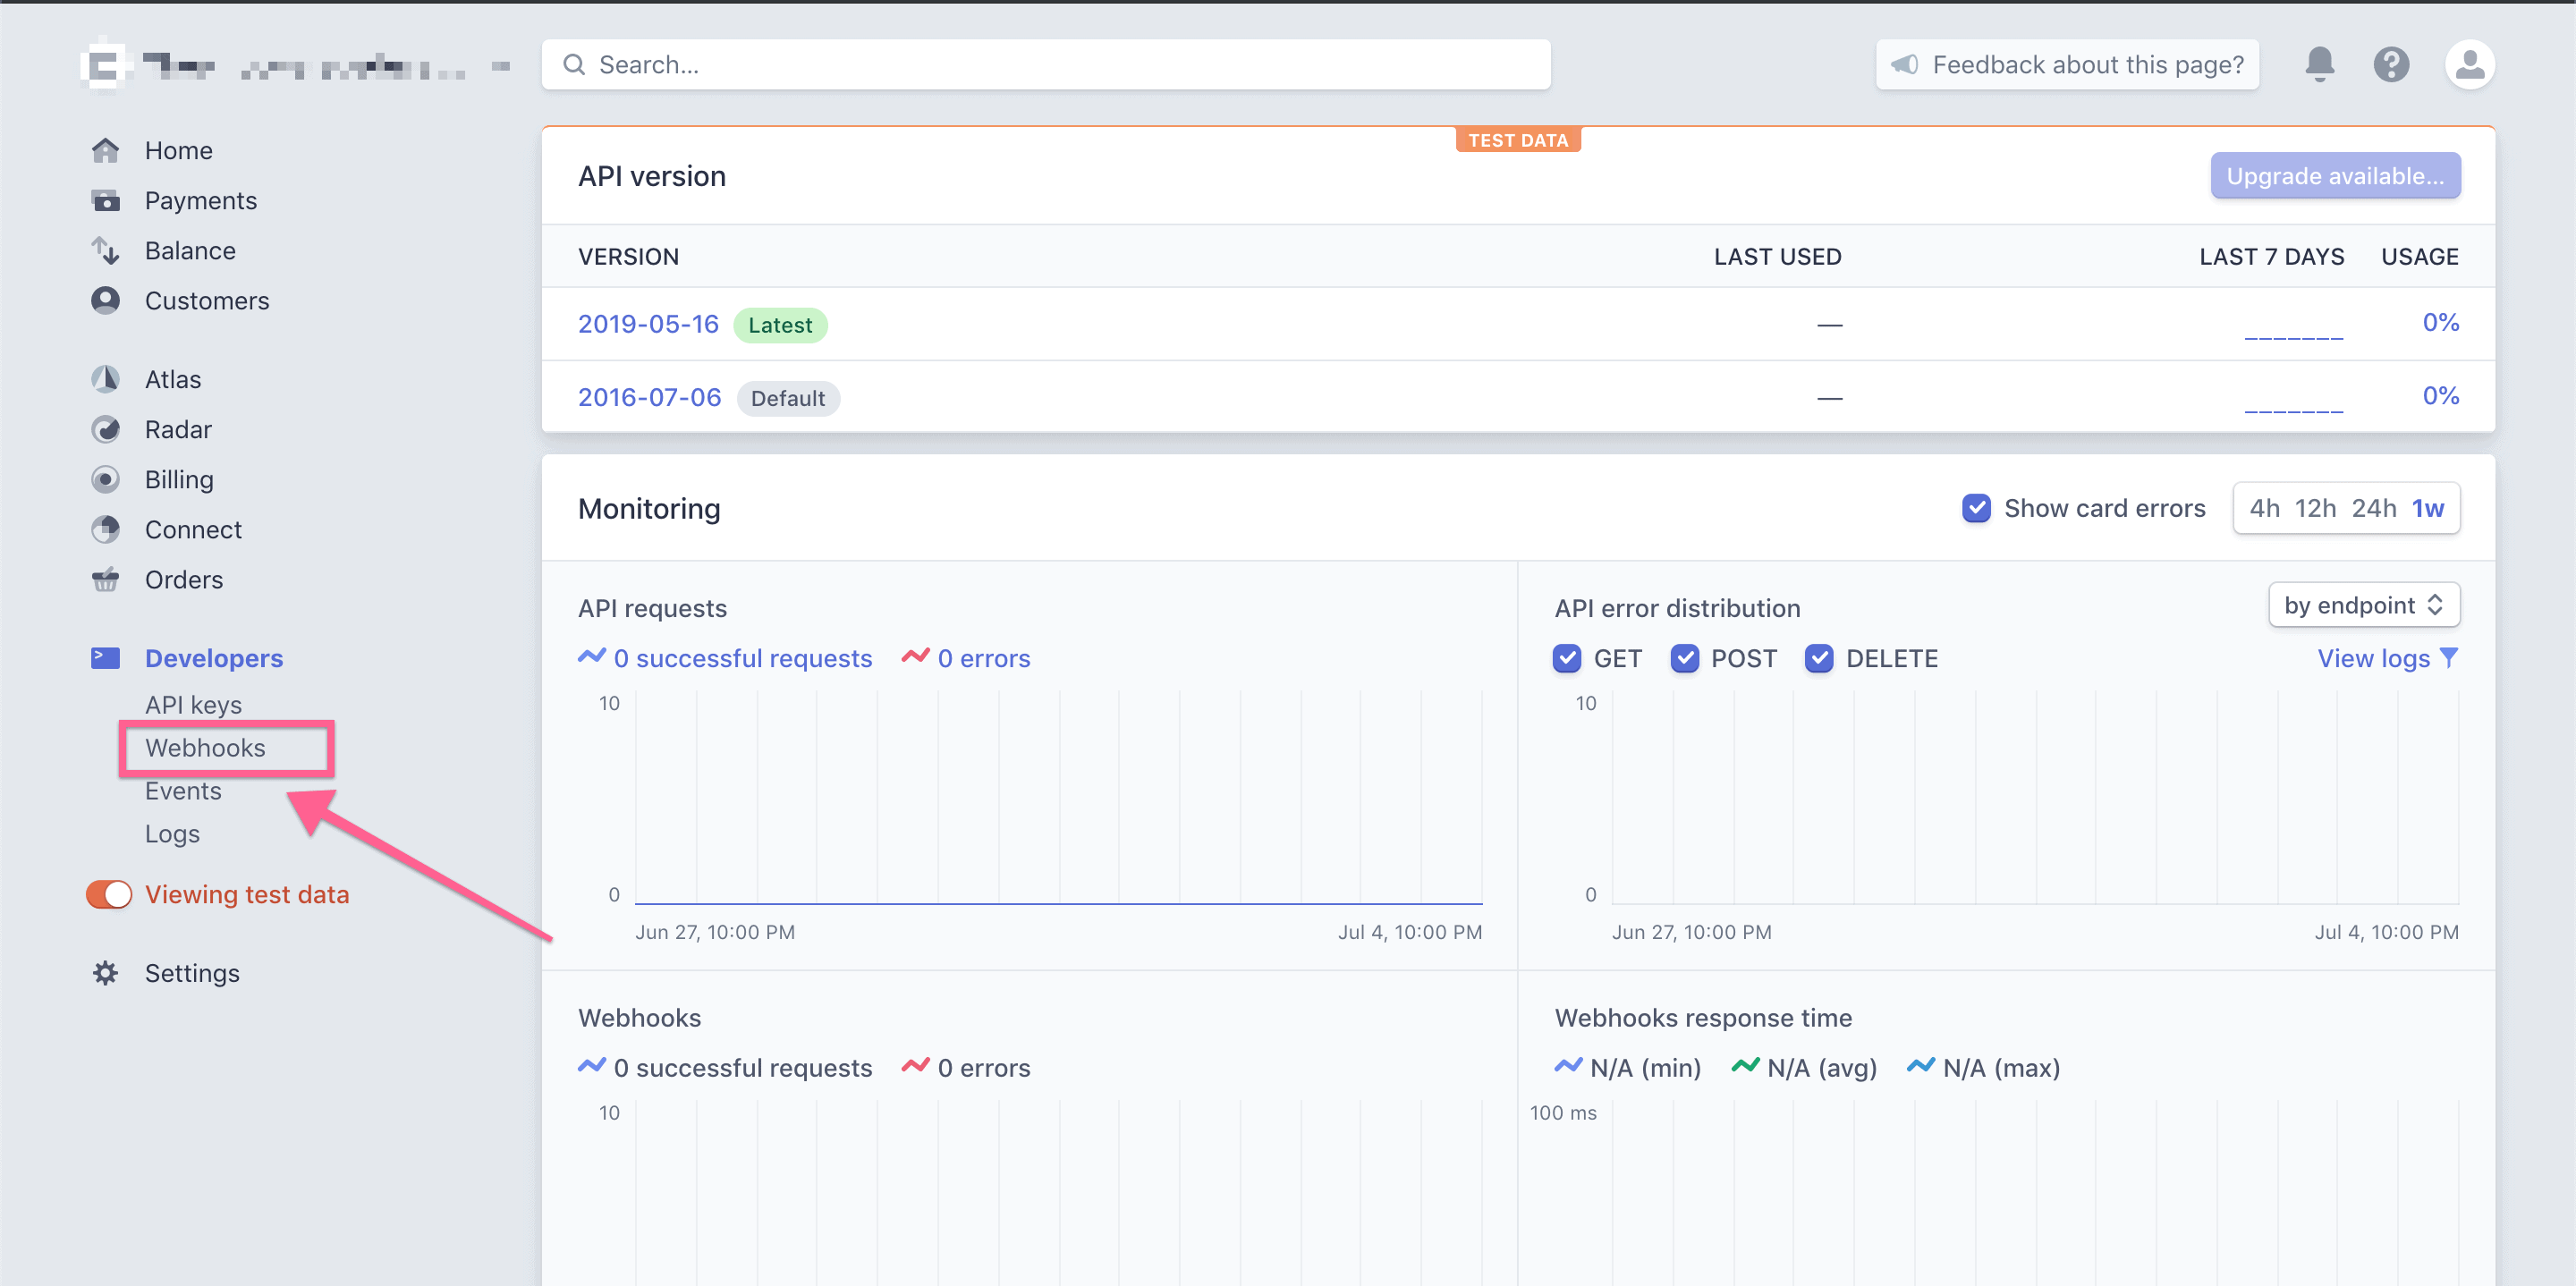
Task: Open the user account avatar
Action: tap(2469, 64)
